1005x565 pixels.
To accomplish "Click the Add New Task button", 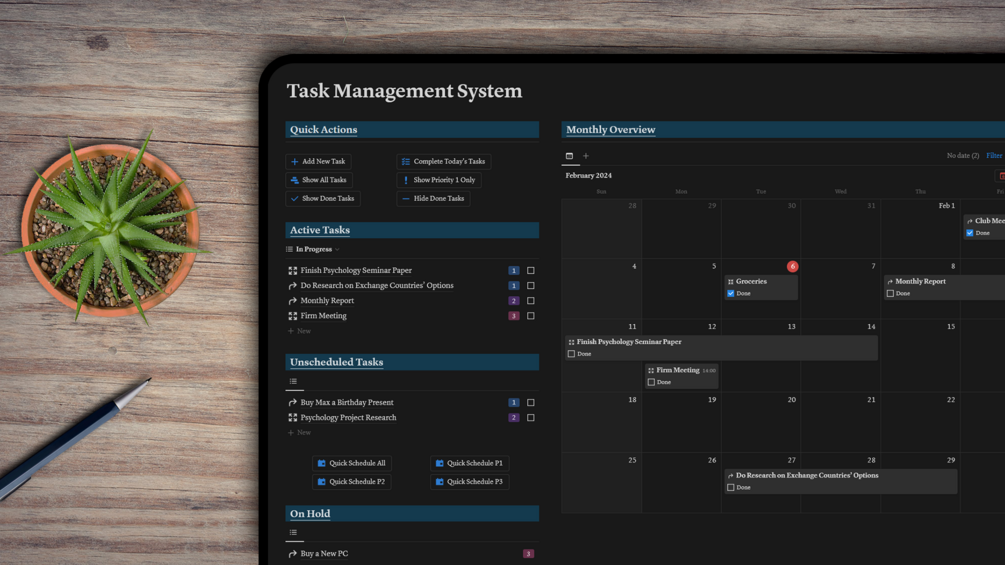I will (x=318, y=161).
